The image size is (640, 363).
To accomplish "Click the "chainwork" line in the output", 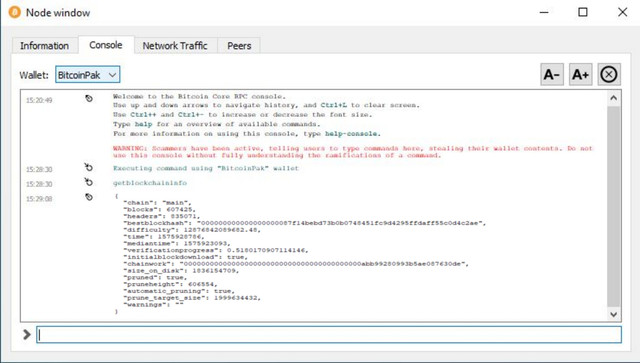I will click(296, 264).
